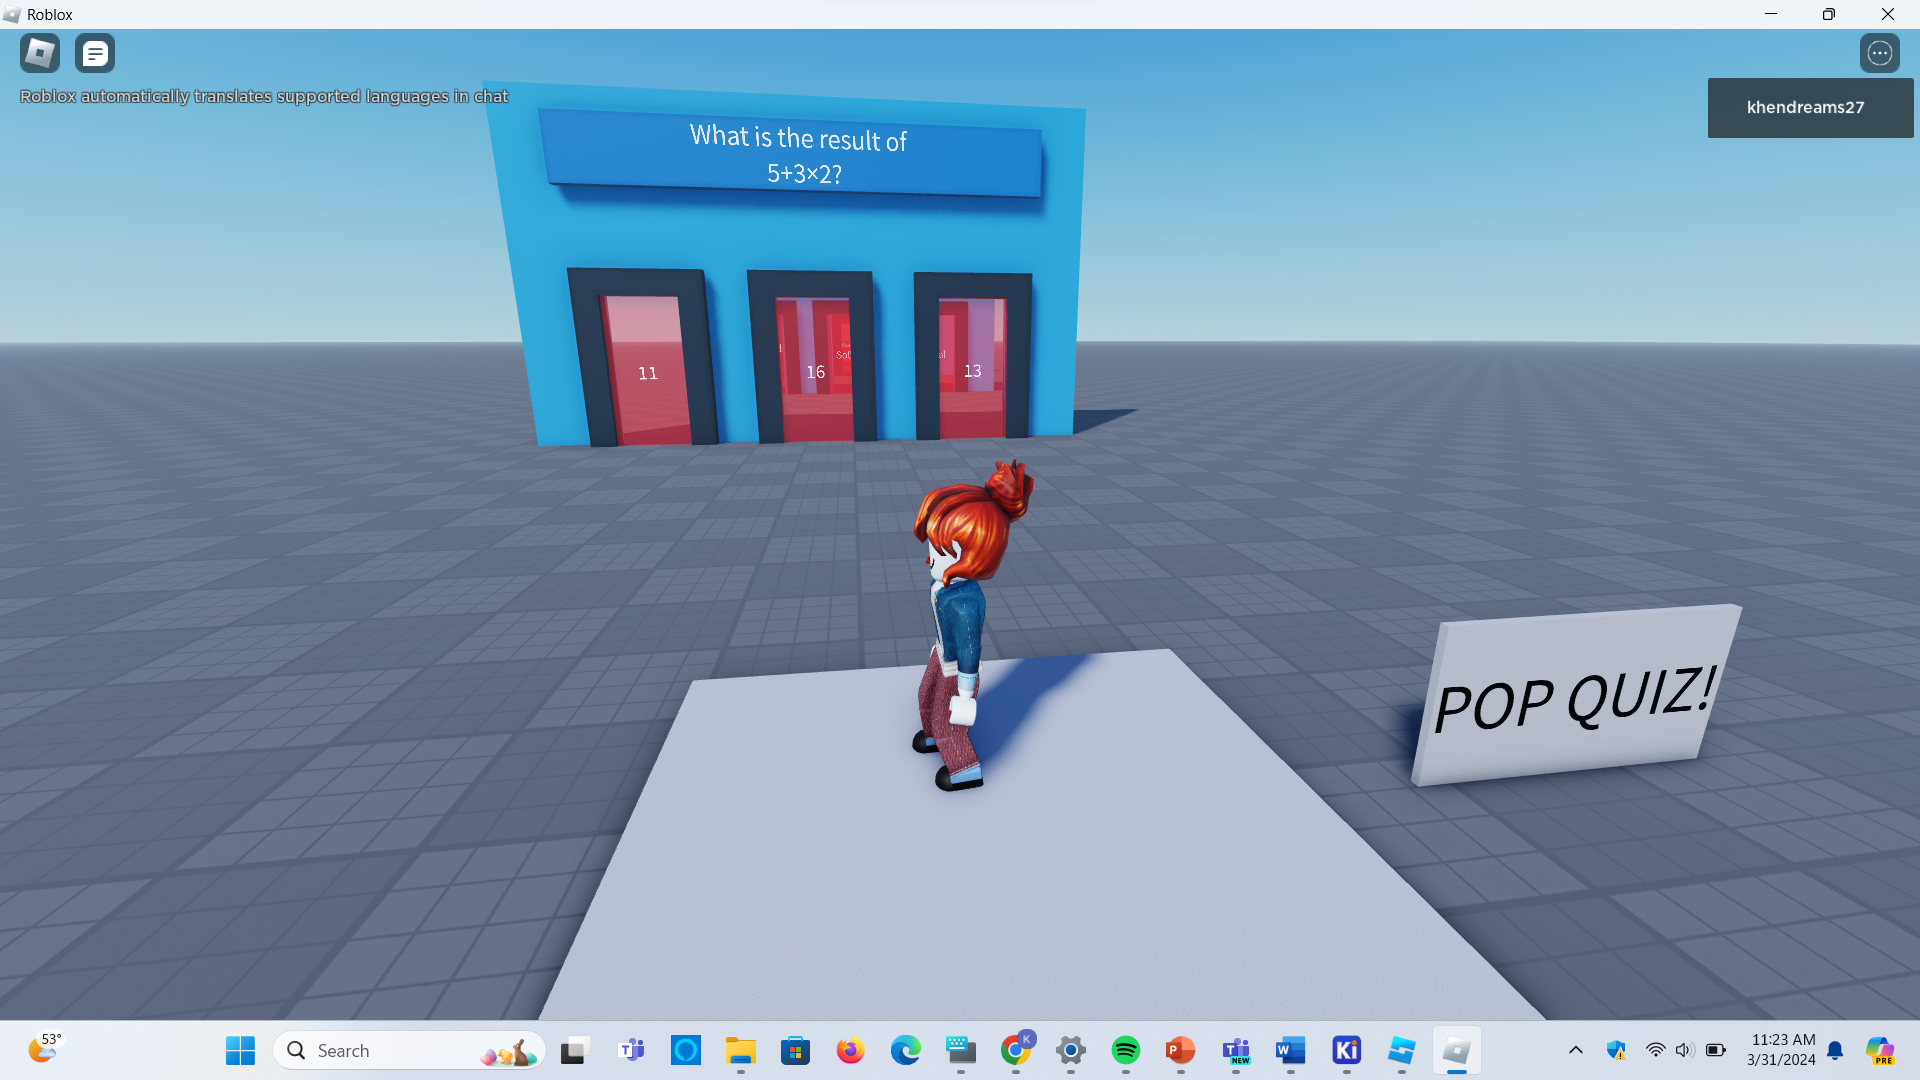Open Google Chrome from the taskbar
This screenshot has height=1080, width=1920.
(1015, 1050)
